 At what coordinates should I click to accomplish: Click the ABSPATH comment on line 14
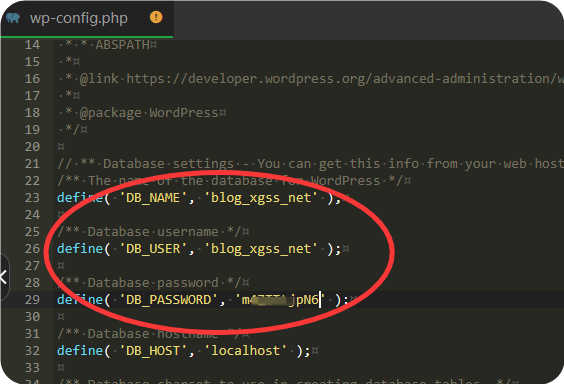(122, 45)
